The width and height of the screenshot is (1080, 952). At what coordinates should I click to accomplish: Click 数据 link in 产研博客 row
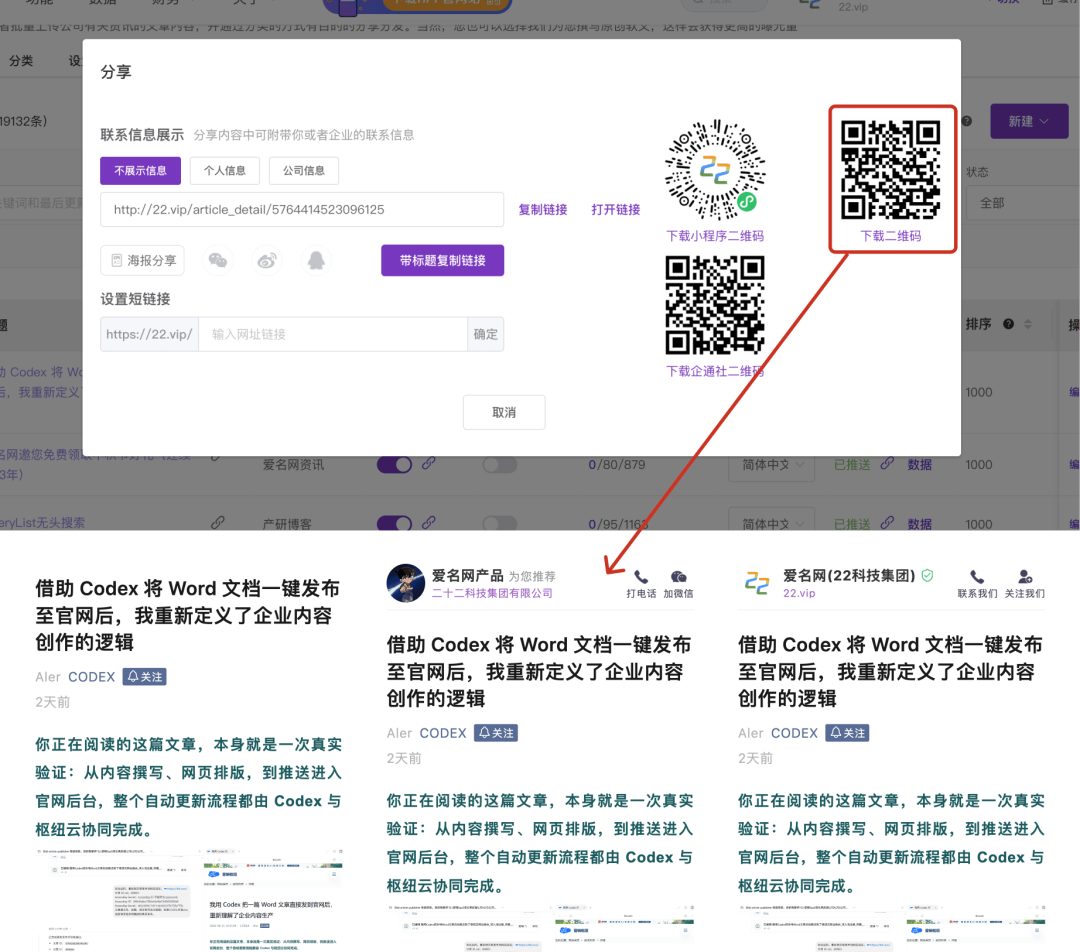[x=920, y=524]
